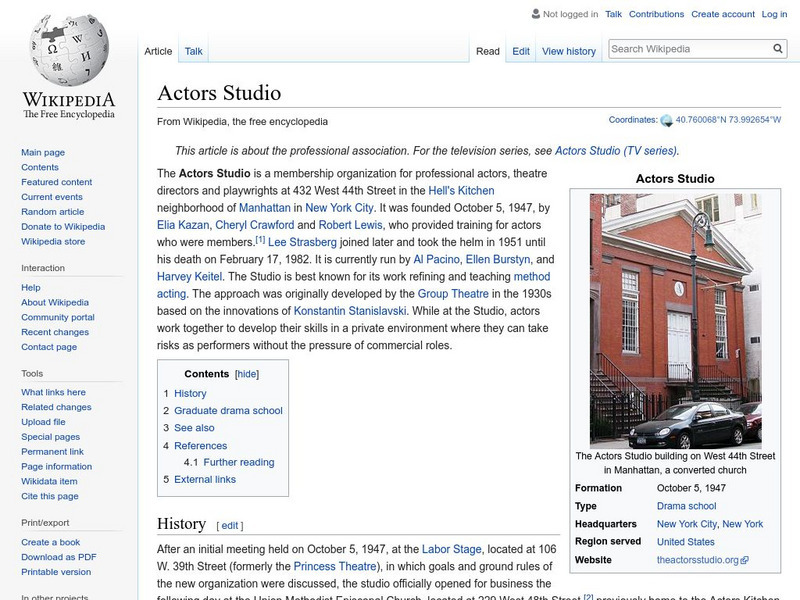Viewport: 800px width, 600px height.
Task: Open the Contact page link
Action: click(x=49, y=347)
